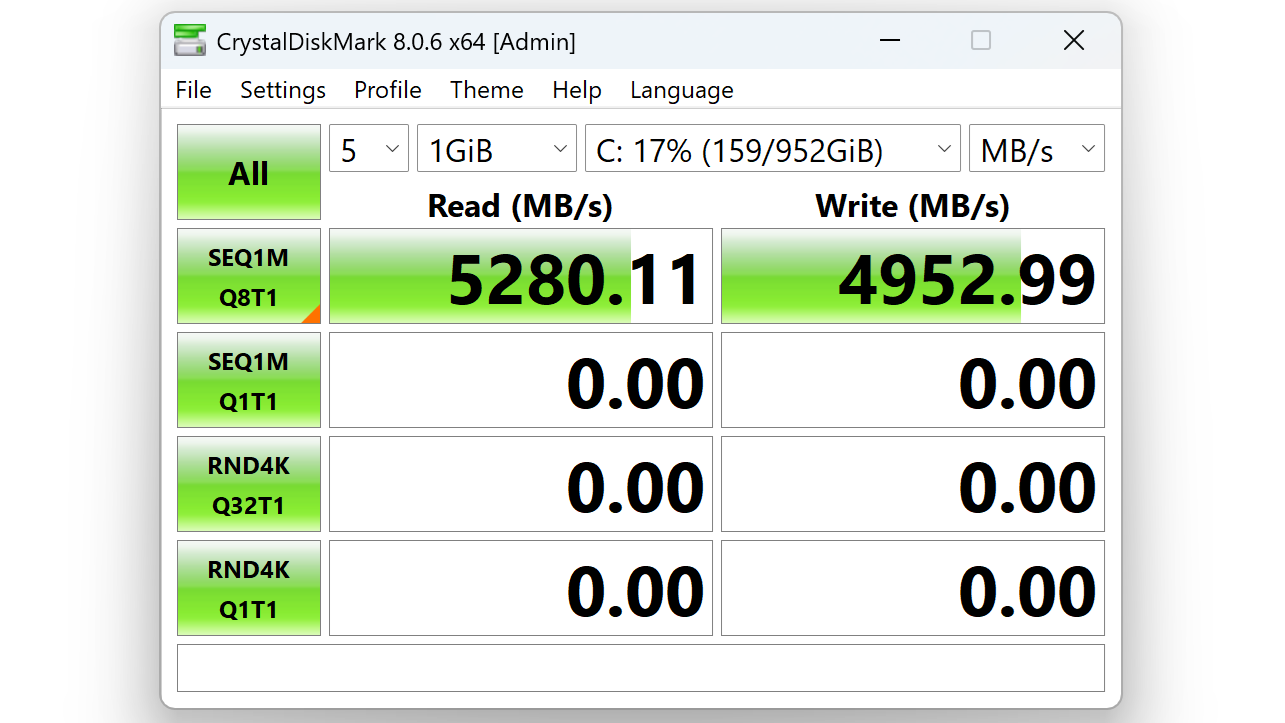This screenshot has height=723, width=1285.
Task: Start the SEQ1M Q1T1 test
Action: [x=249, y=380]
